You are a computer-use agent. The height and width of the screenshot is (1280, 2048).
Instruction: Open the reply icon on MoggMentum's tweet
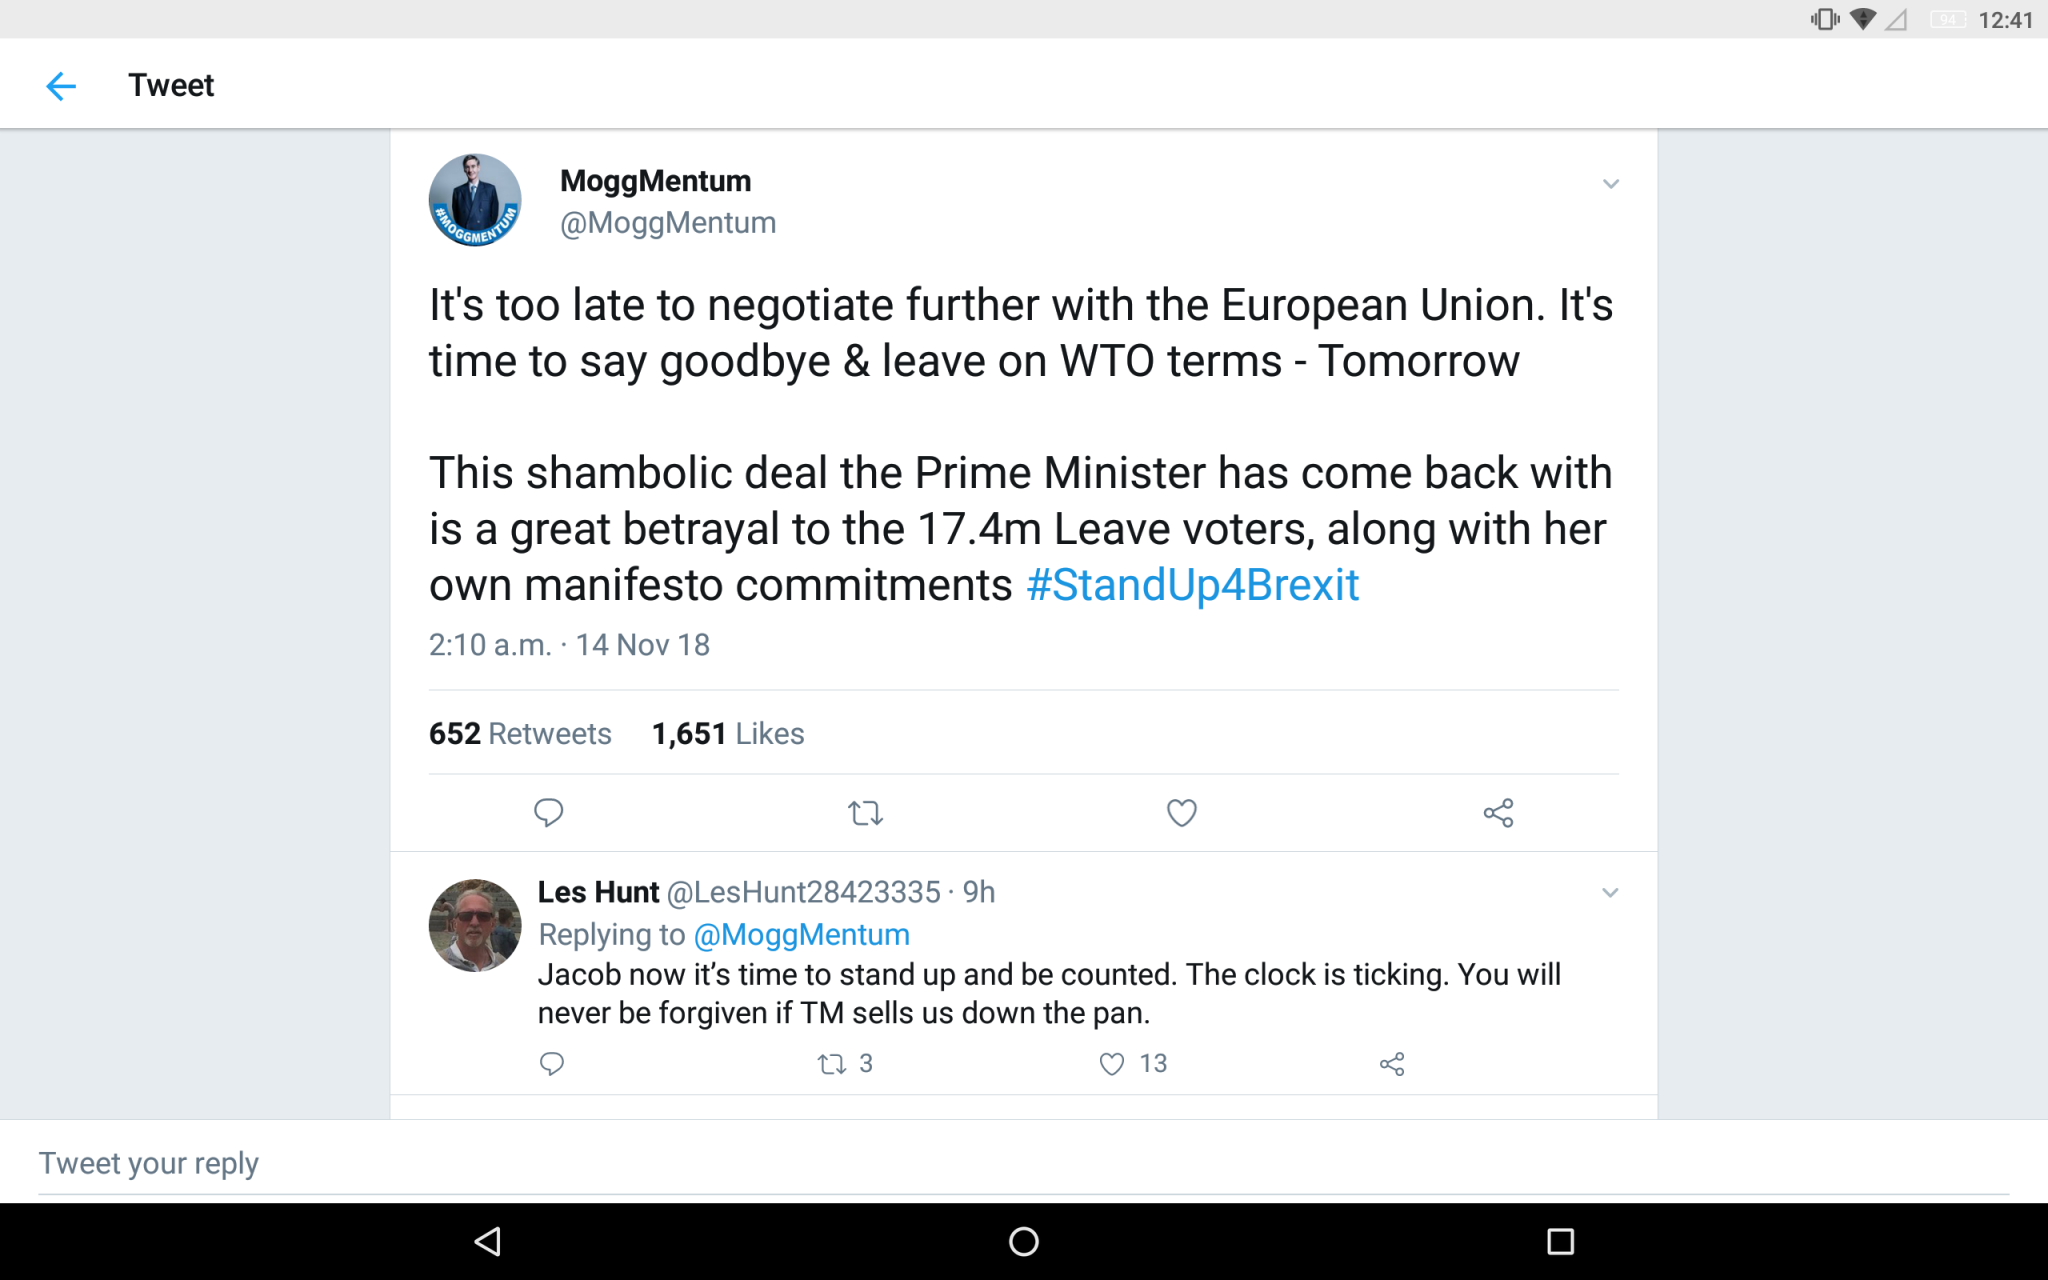point(548,813)
